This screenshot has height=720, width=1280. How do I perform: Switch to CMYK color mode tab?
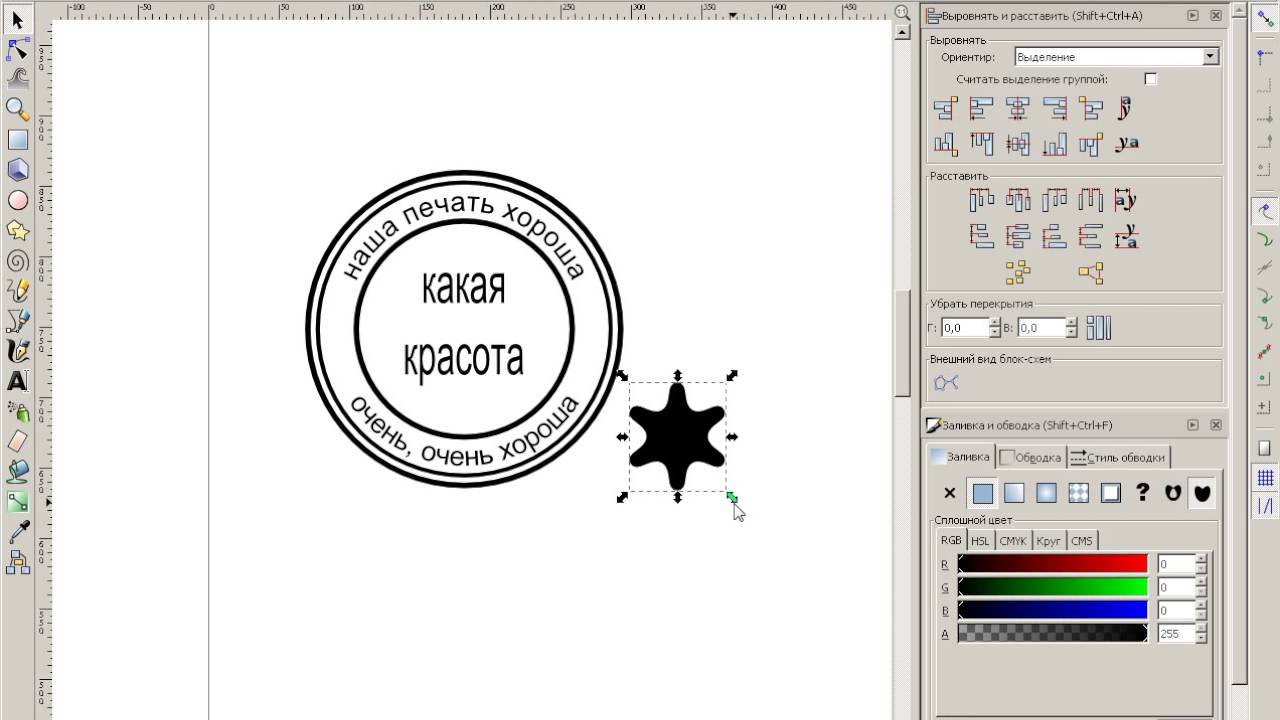(x=1013, y=541)
